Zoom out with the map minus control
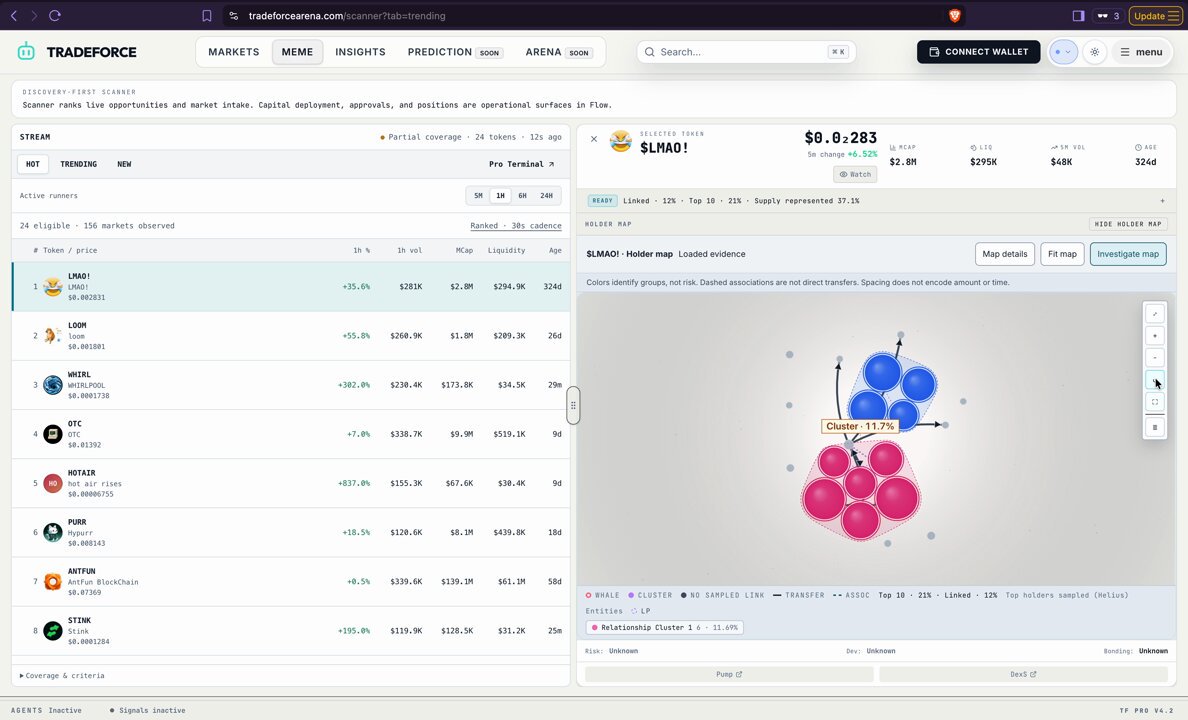 1155,358
